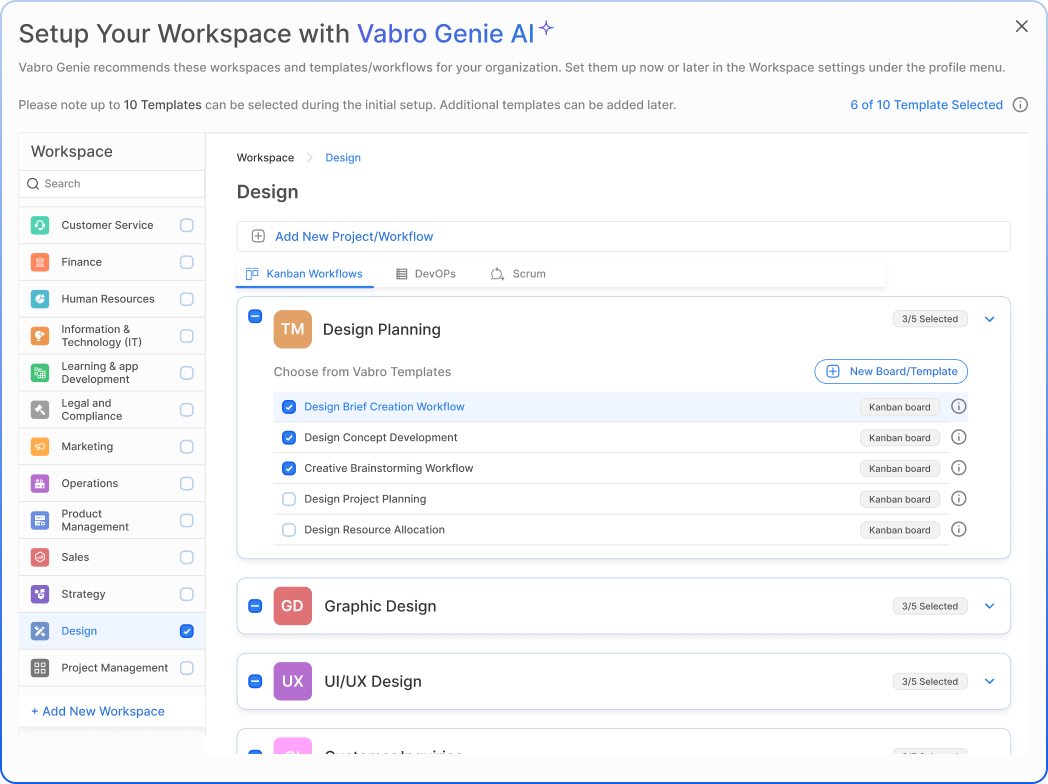Click the New Board/Template button
1048x784 pixels.
tap(891, 372)
